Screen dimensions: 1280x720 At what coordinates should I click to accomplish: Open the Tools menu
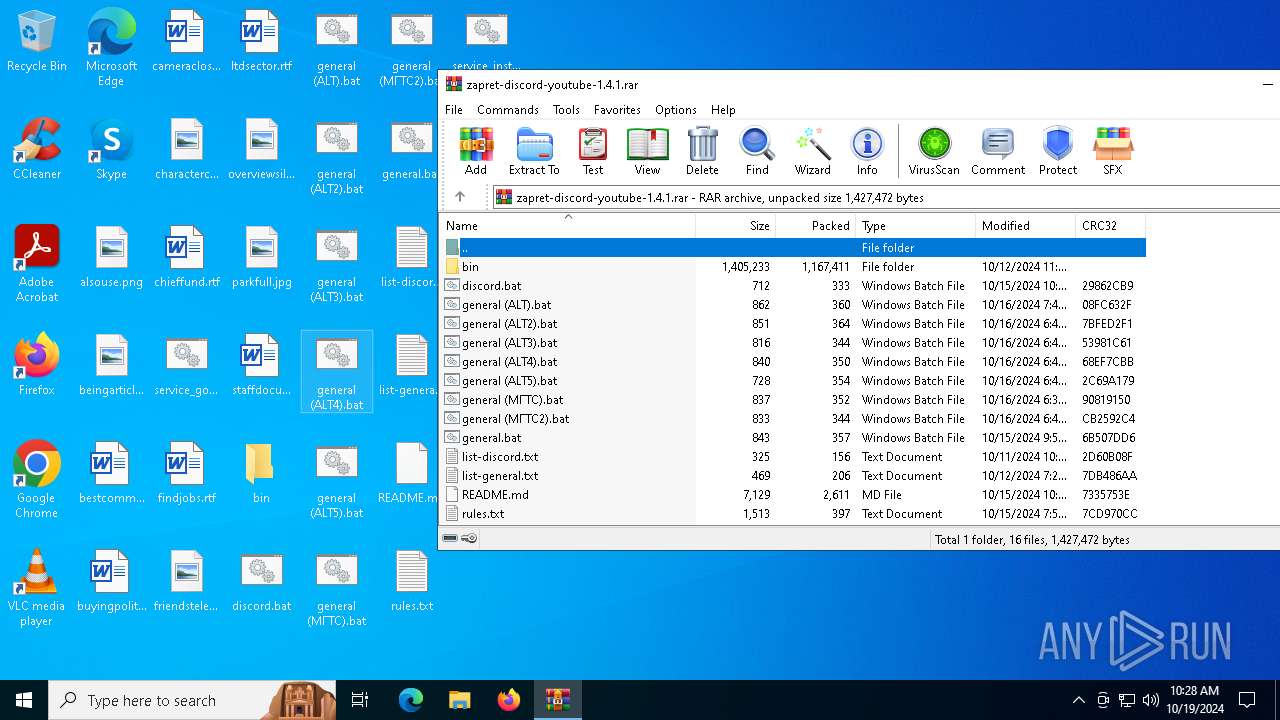pyautogui.click(x=566, y=110)
